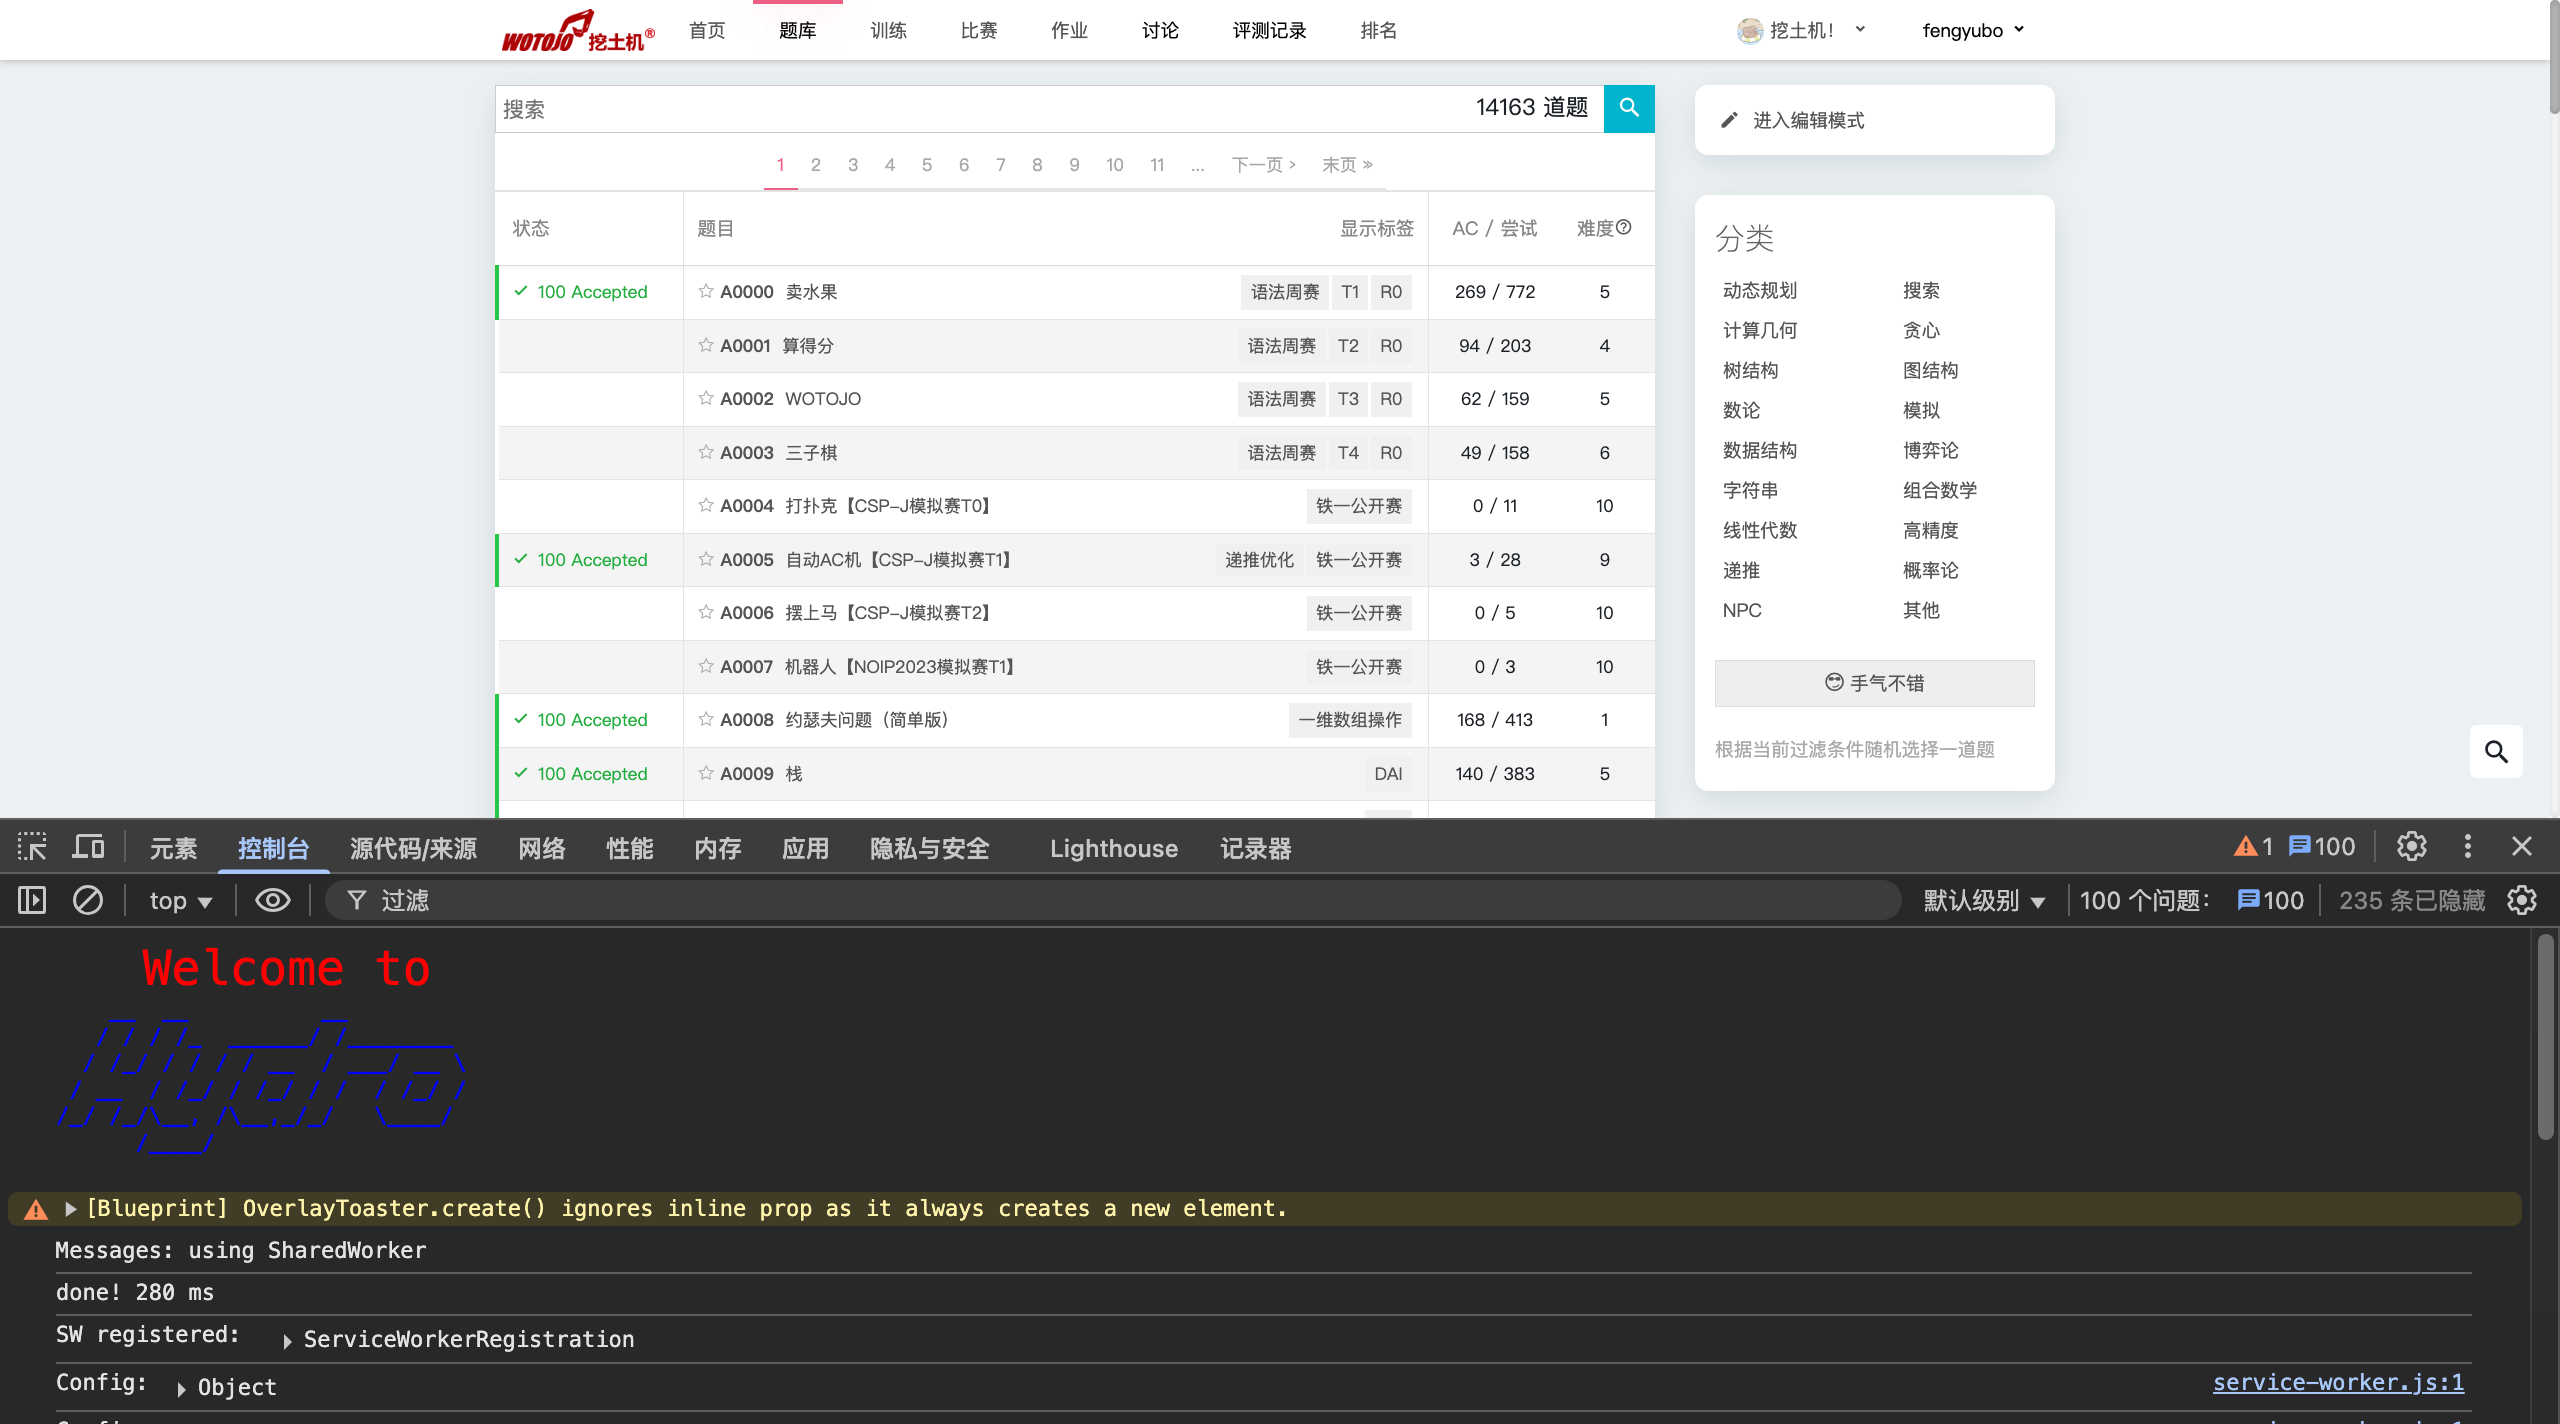This screenshot has height=1424, width=2560.
Task: Switch to the 网络 DevTools tab
Action: [x=542, y=848]
